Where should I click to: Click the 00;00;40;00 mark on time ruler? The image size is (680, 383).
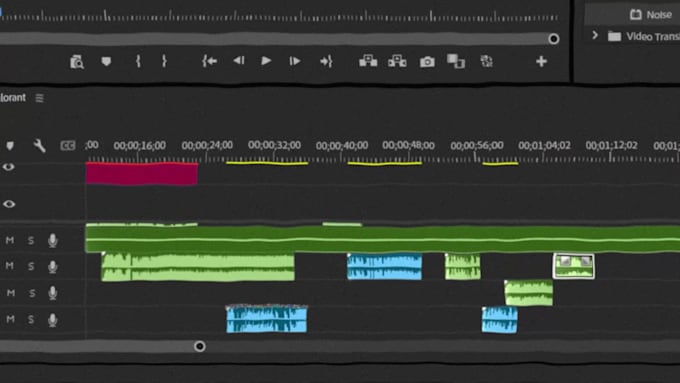click(x=342, y=145)
